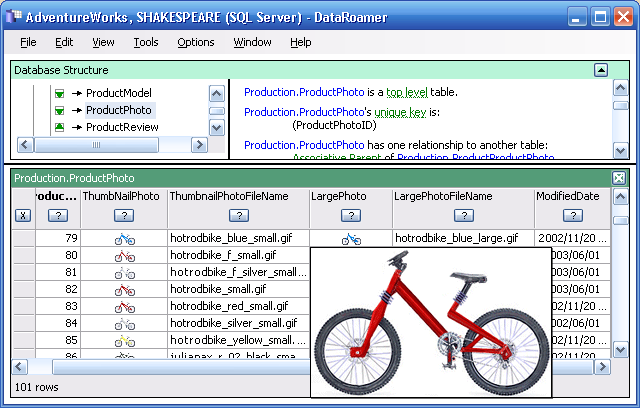Viewport: 640px width, 408px height.
Task: Click the green icon beside ProductModel
Action: 59,94
